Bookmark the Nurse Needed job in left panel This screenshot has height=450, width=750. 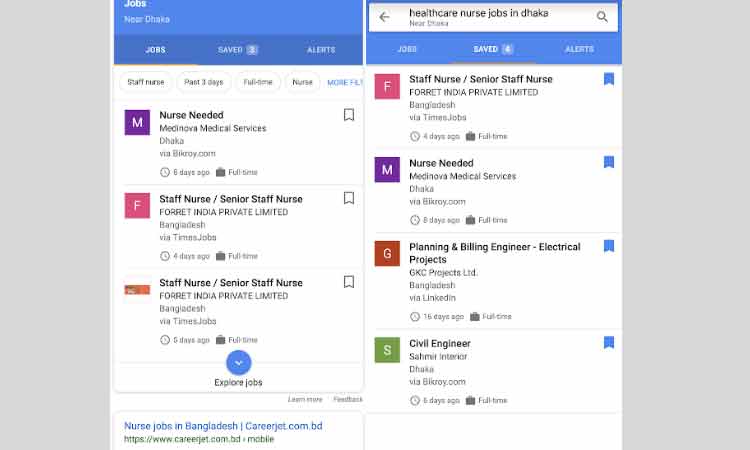(349, 115)
